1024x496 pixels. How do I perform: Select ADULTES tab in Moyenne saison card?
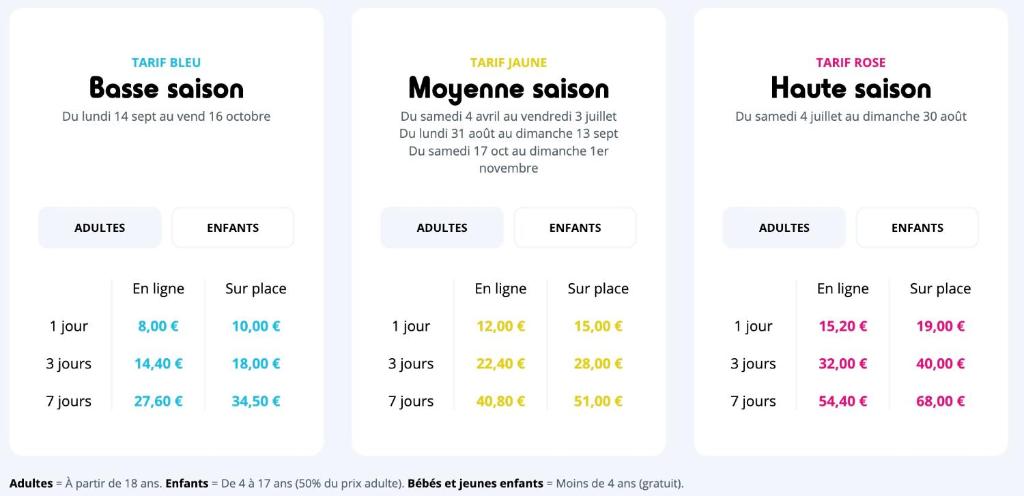(x=442, y=228)
